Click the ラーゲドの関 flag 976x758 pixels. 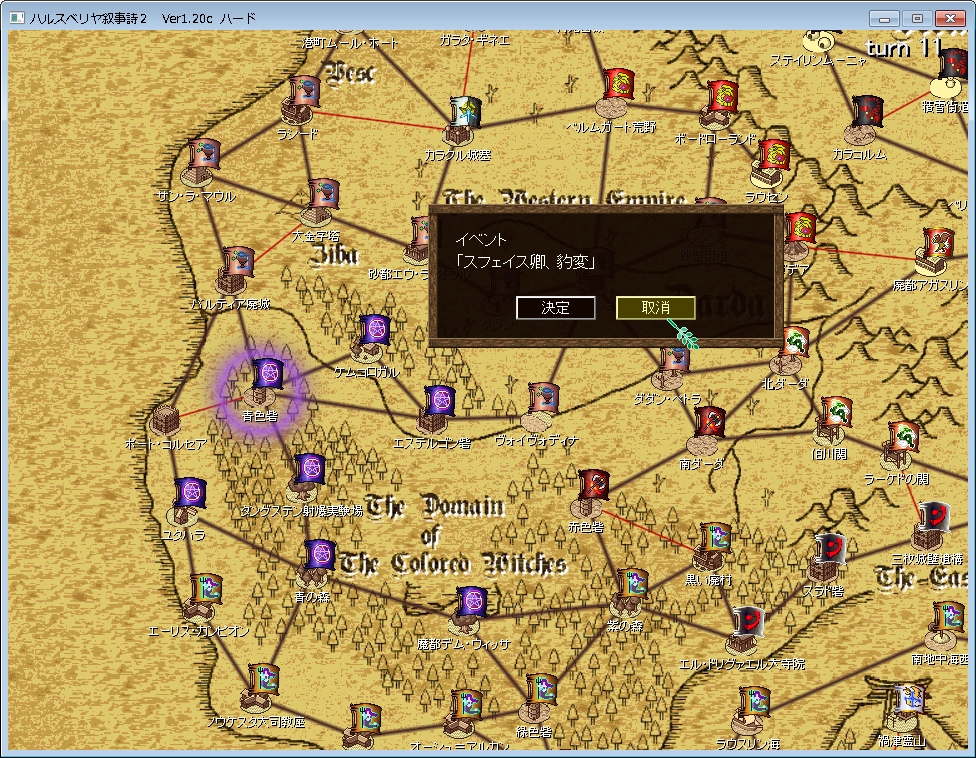[904, 438]
